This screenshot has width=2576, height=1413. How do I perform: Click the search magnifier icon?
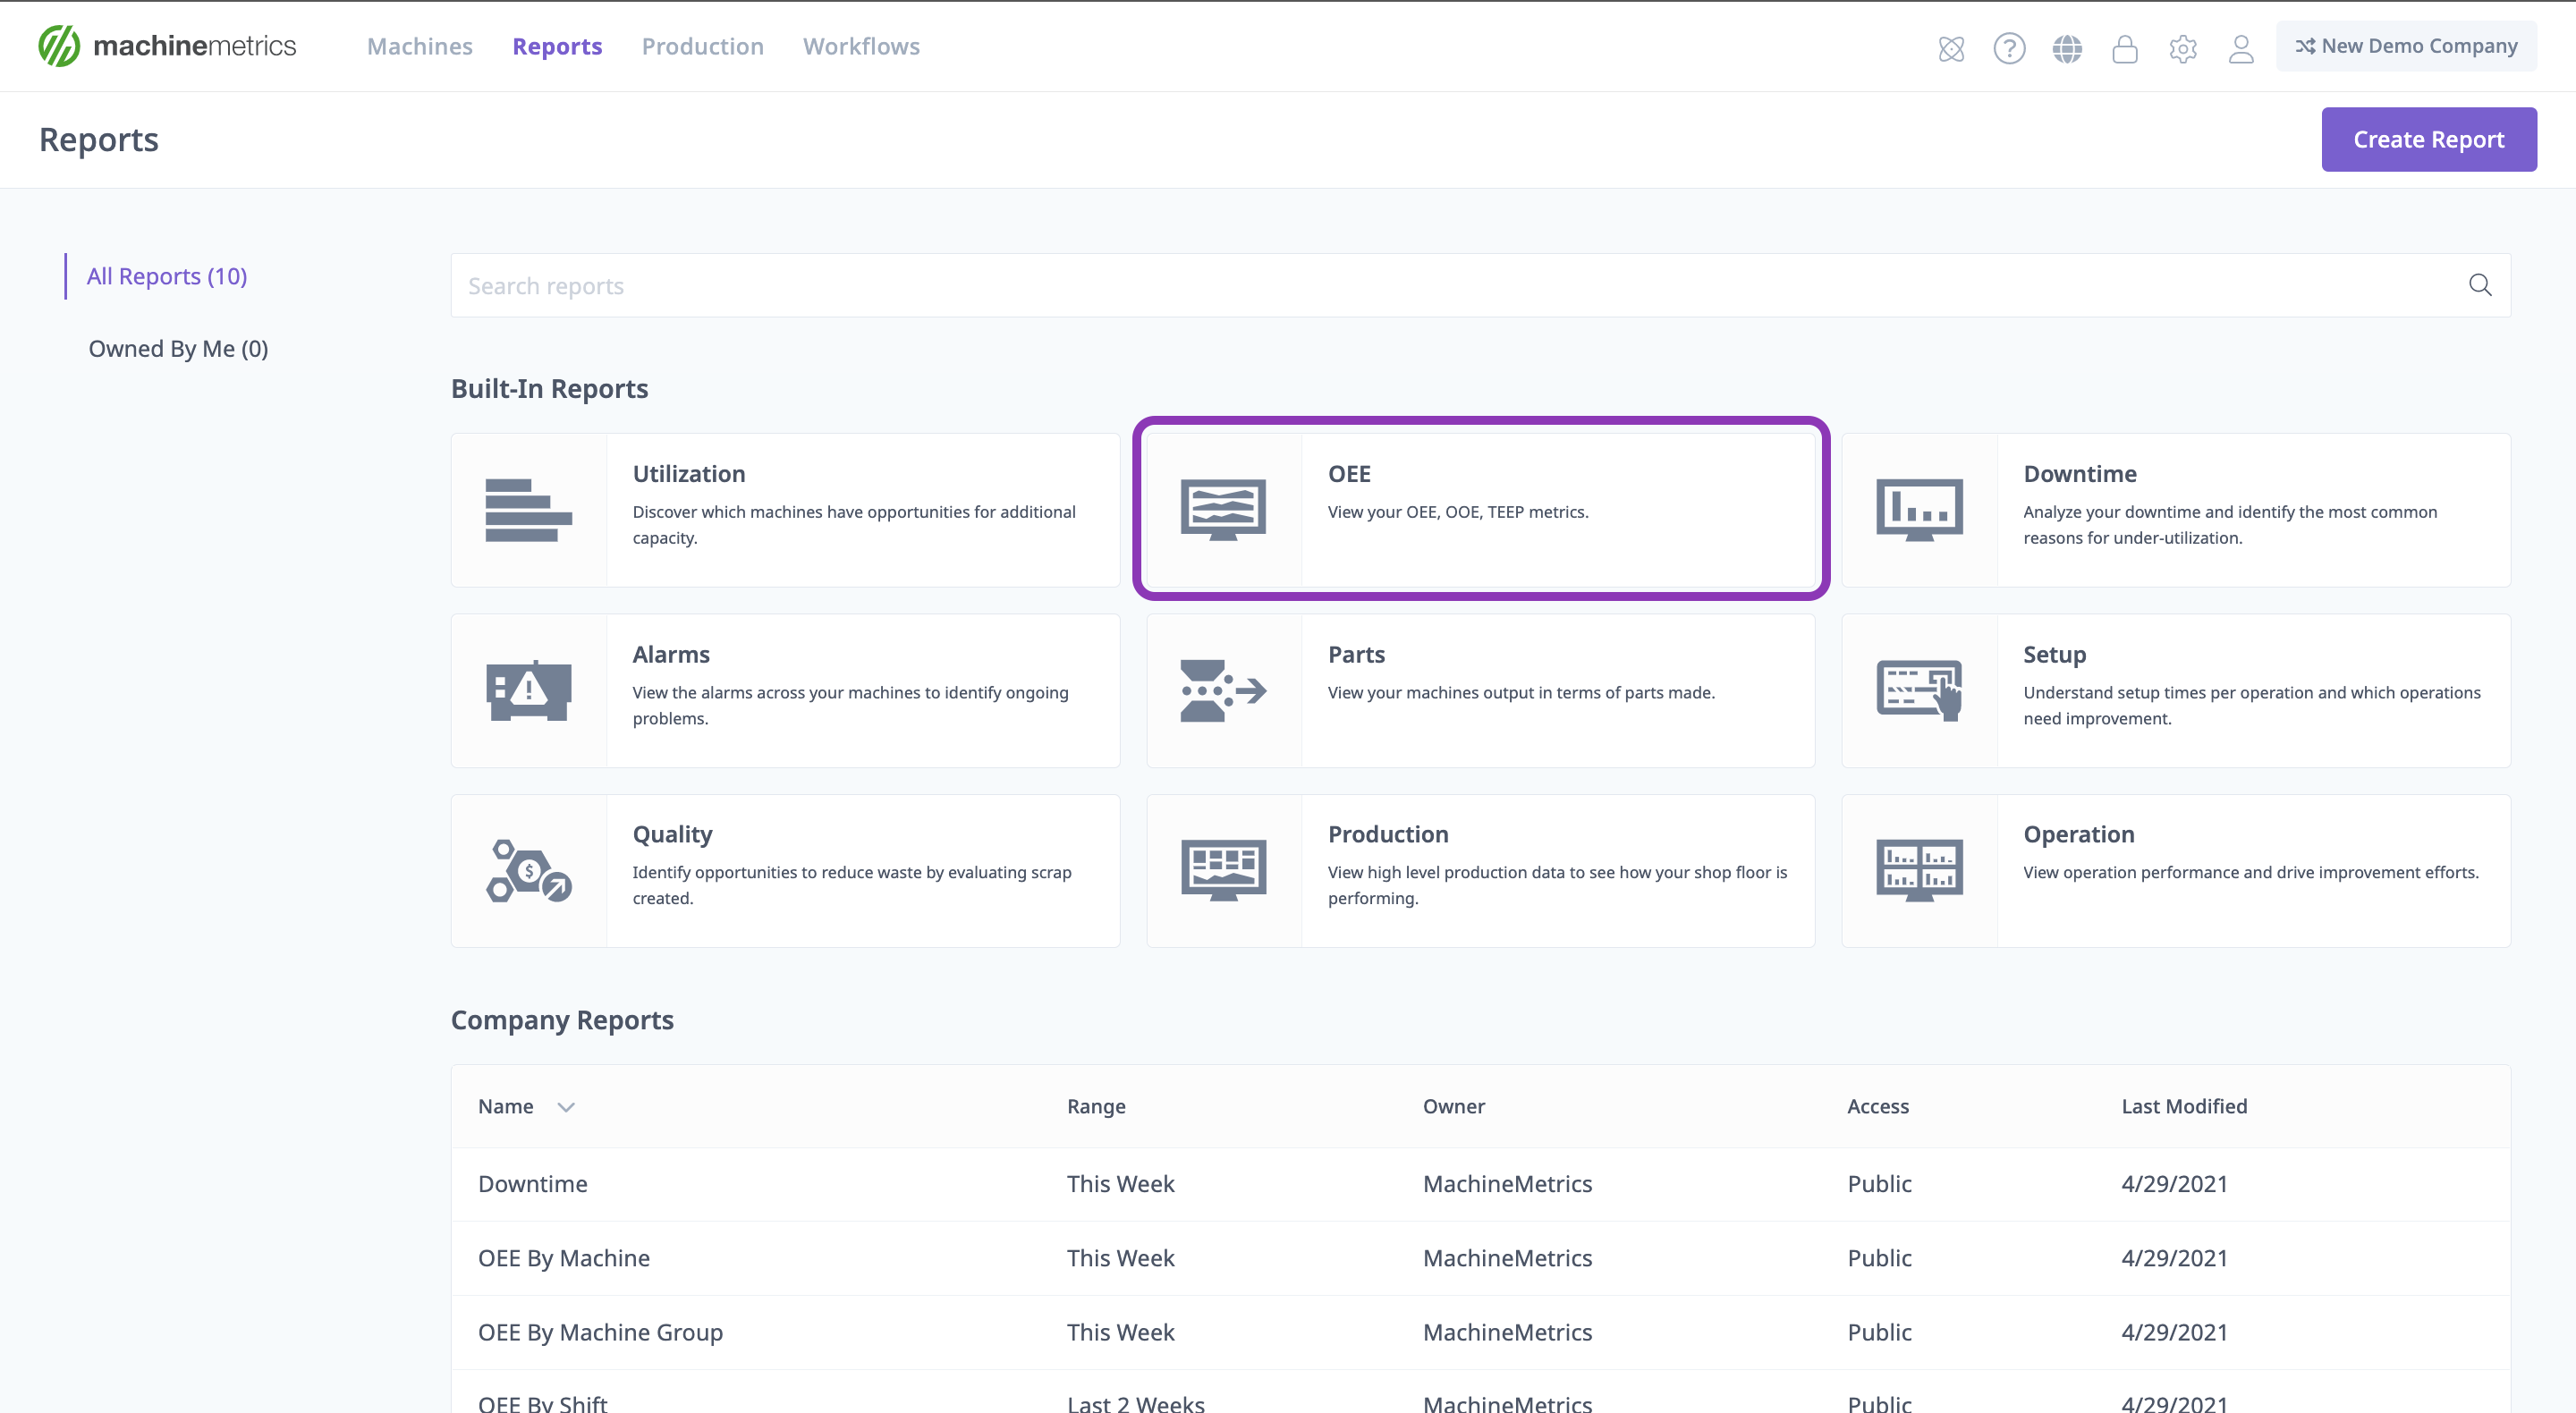2480,285
